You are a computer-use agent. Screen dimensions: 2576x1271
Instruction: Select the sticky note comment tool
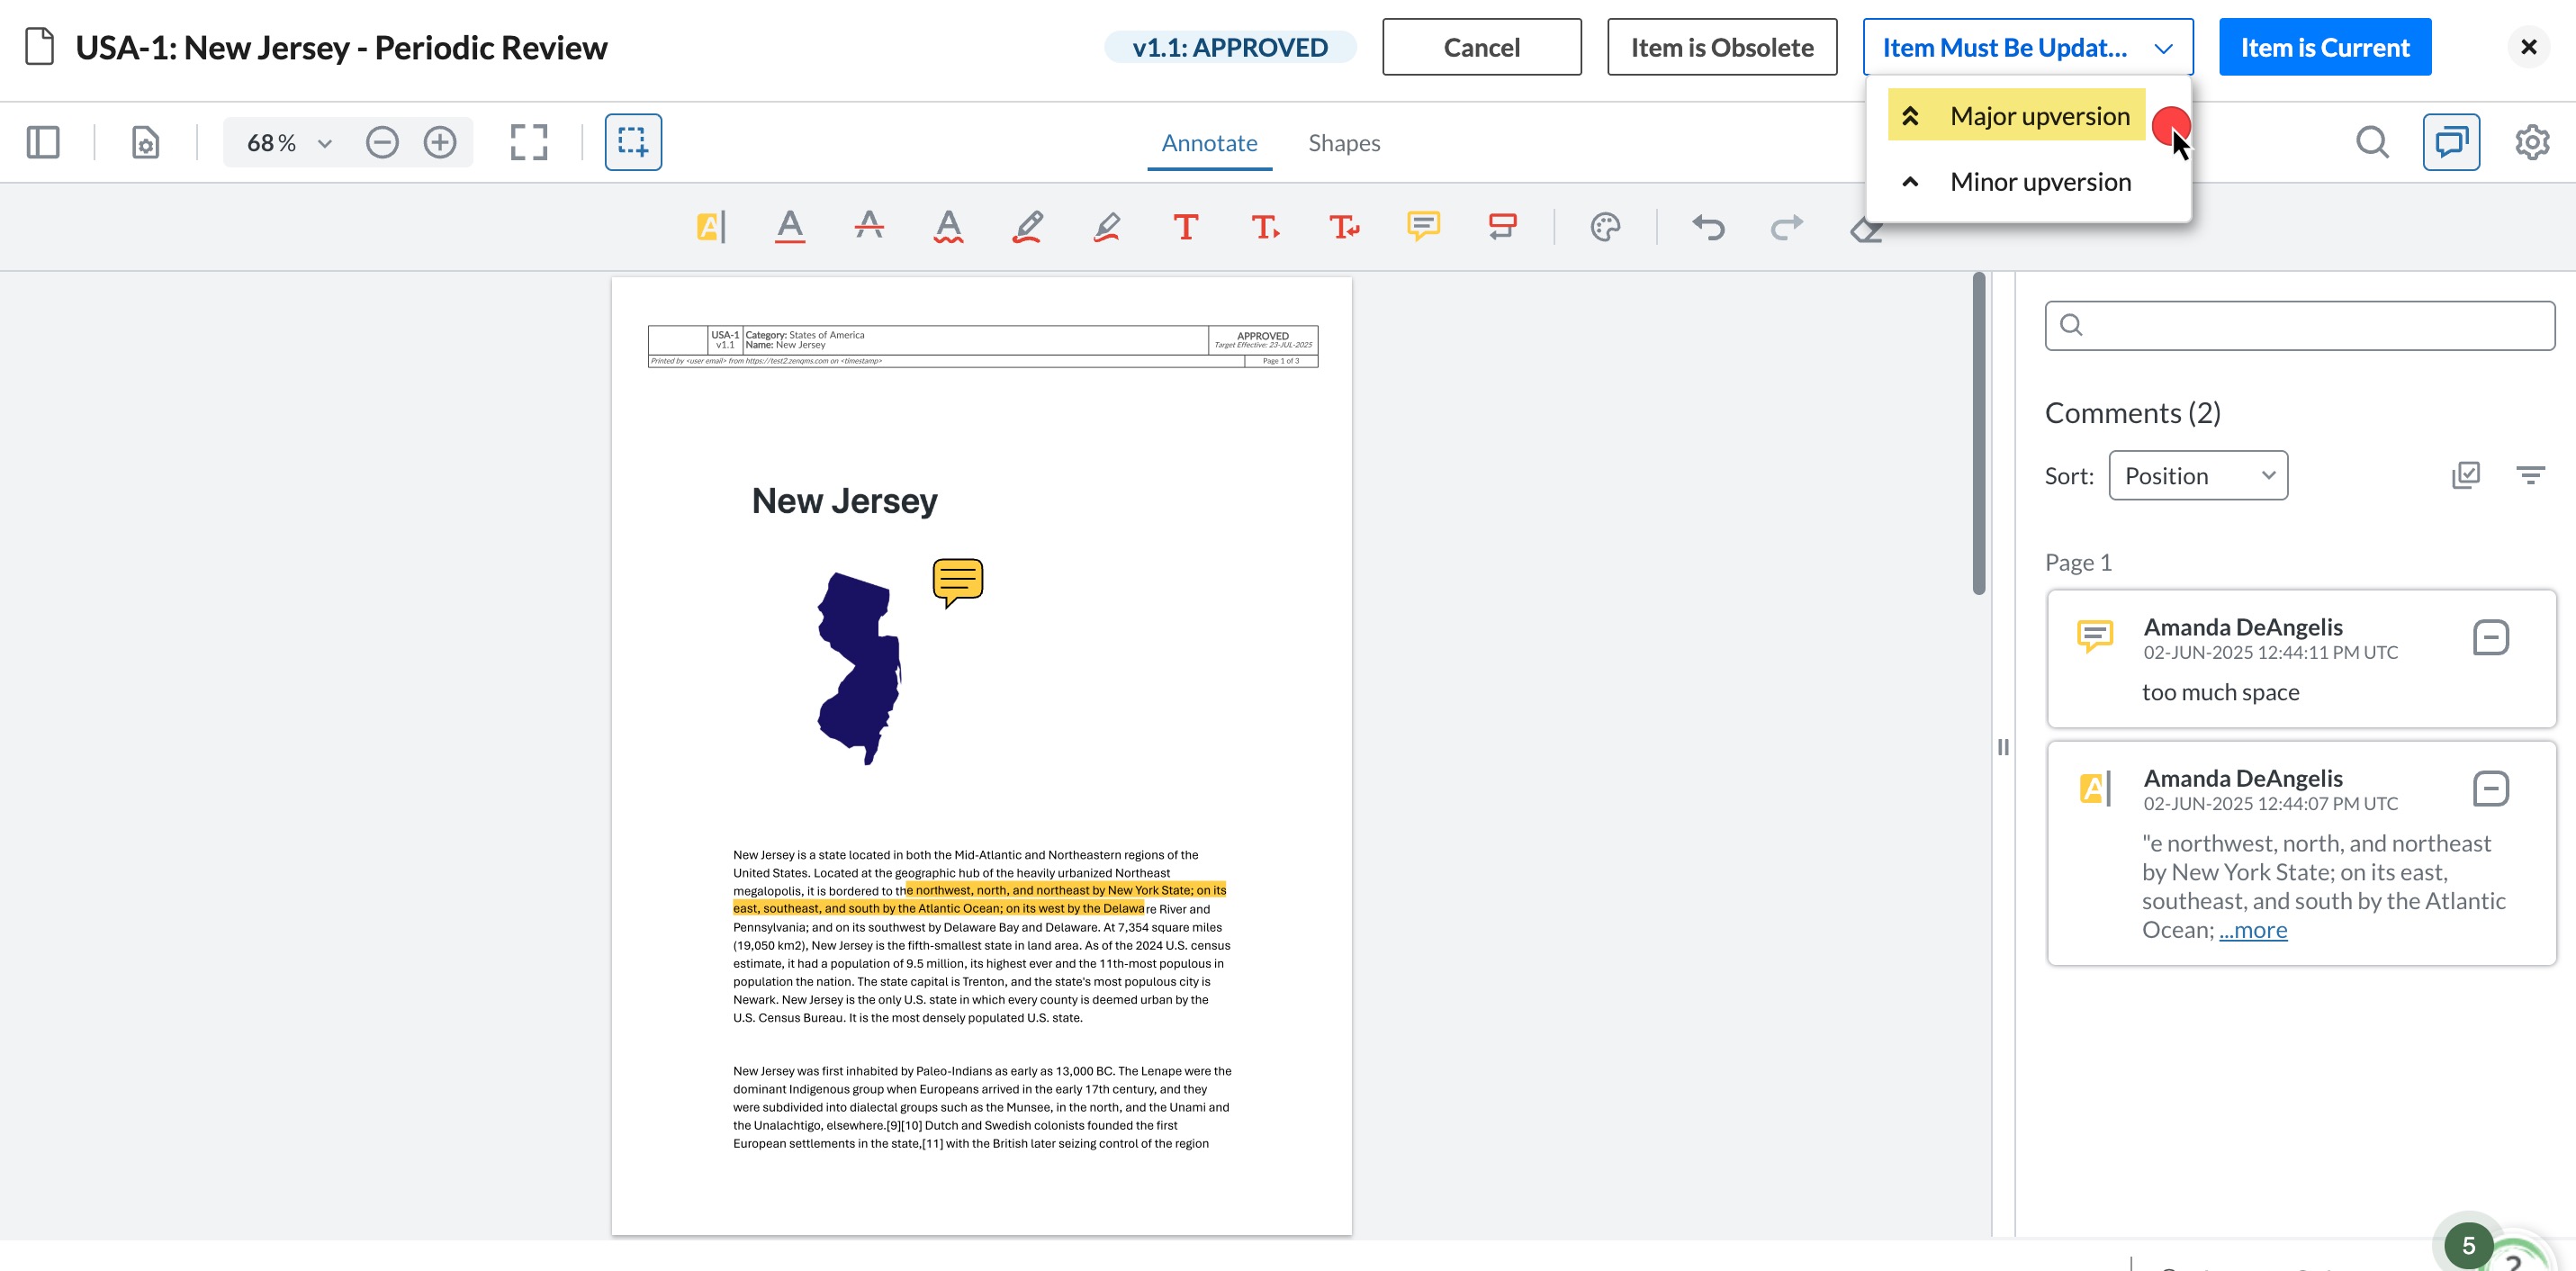click(1423, 227)
